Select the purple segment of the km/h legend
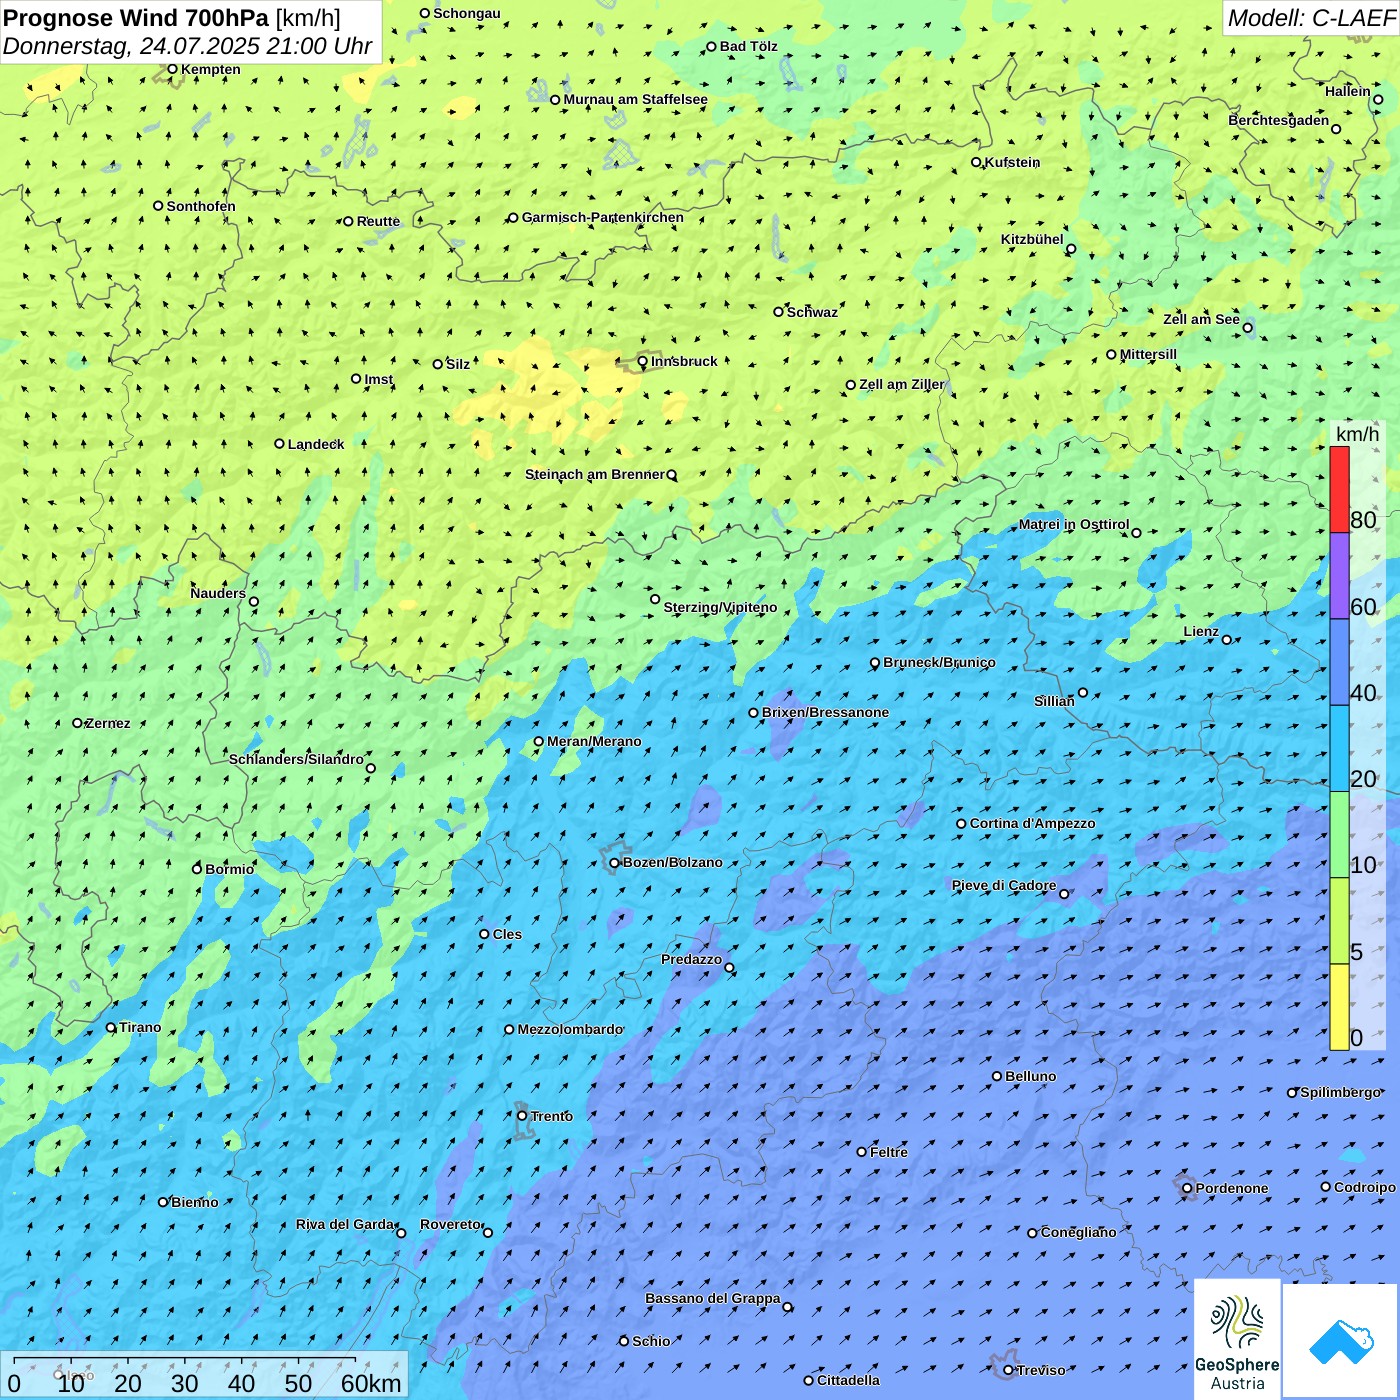Image resolution: width=1400 pixels, height=1400 pixels. coord(1339,576)
